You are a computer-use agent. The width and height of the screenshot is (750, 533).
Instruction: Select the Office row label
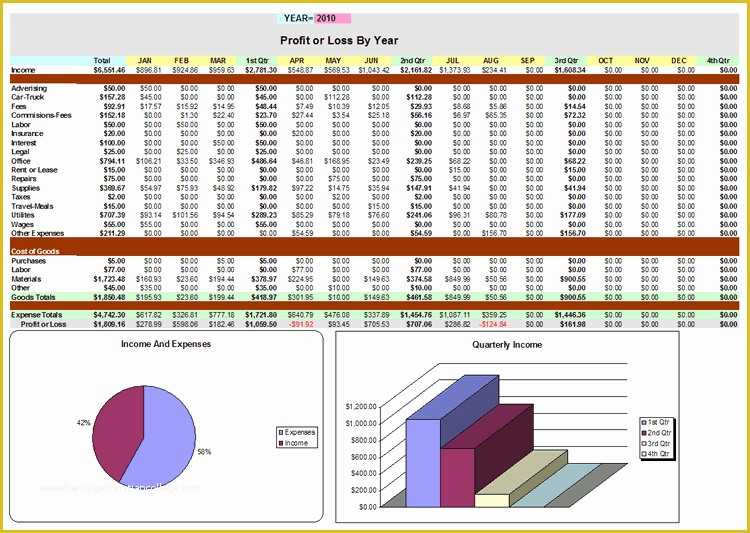pyautogui.click(x=21, y=161)
